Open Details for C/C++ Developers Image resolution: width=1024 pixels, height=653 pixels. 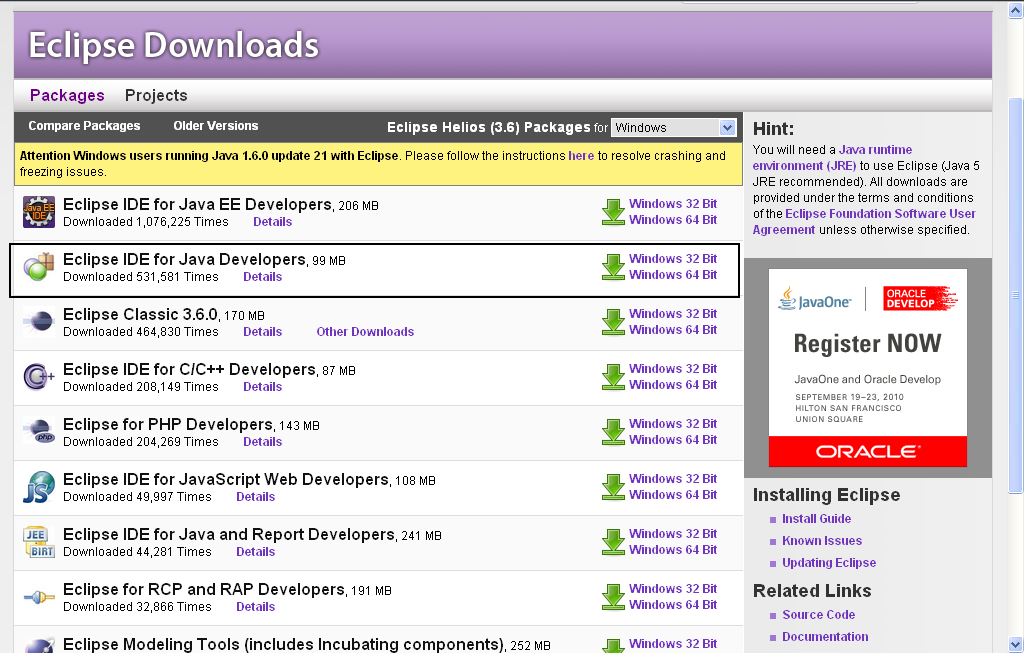263,387
